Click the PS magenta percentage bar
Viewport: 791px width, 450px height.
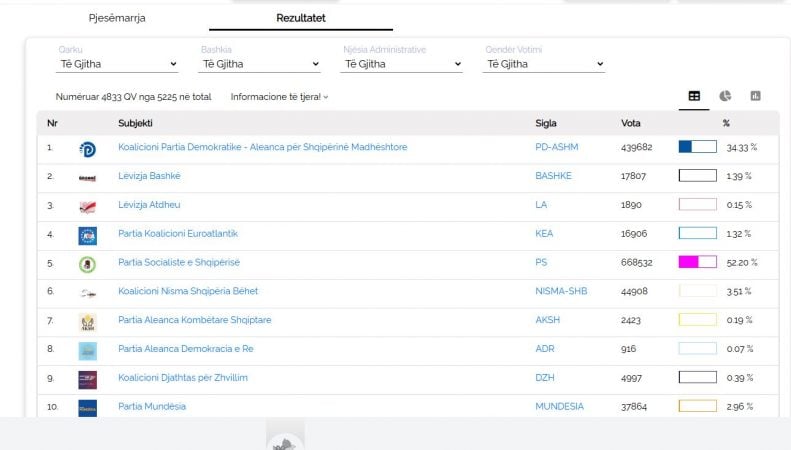tap(698, 262)
